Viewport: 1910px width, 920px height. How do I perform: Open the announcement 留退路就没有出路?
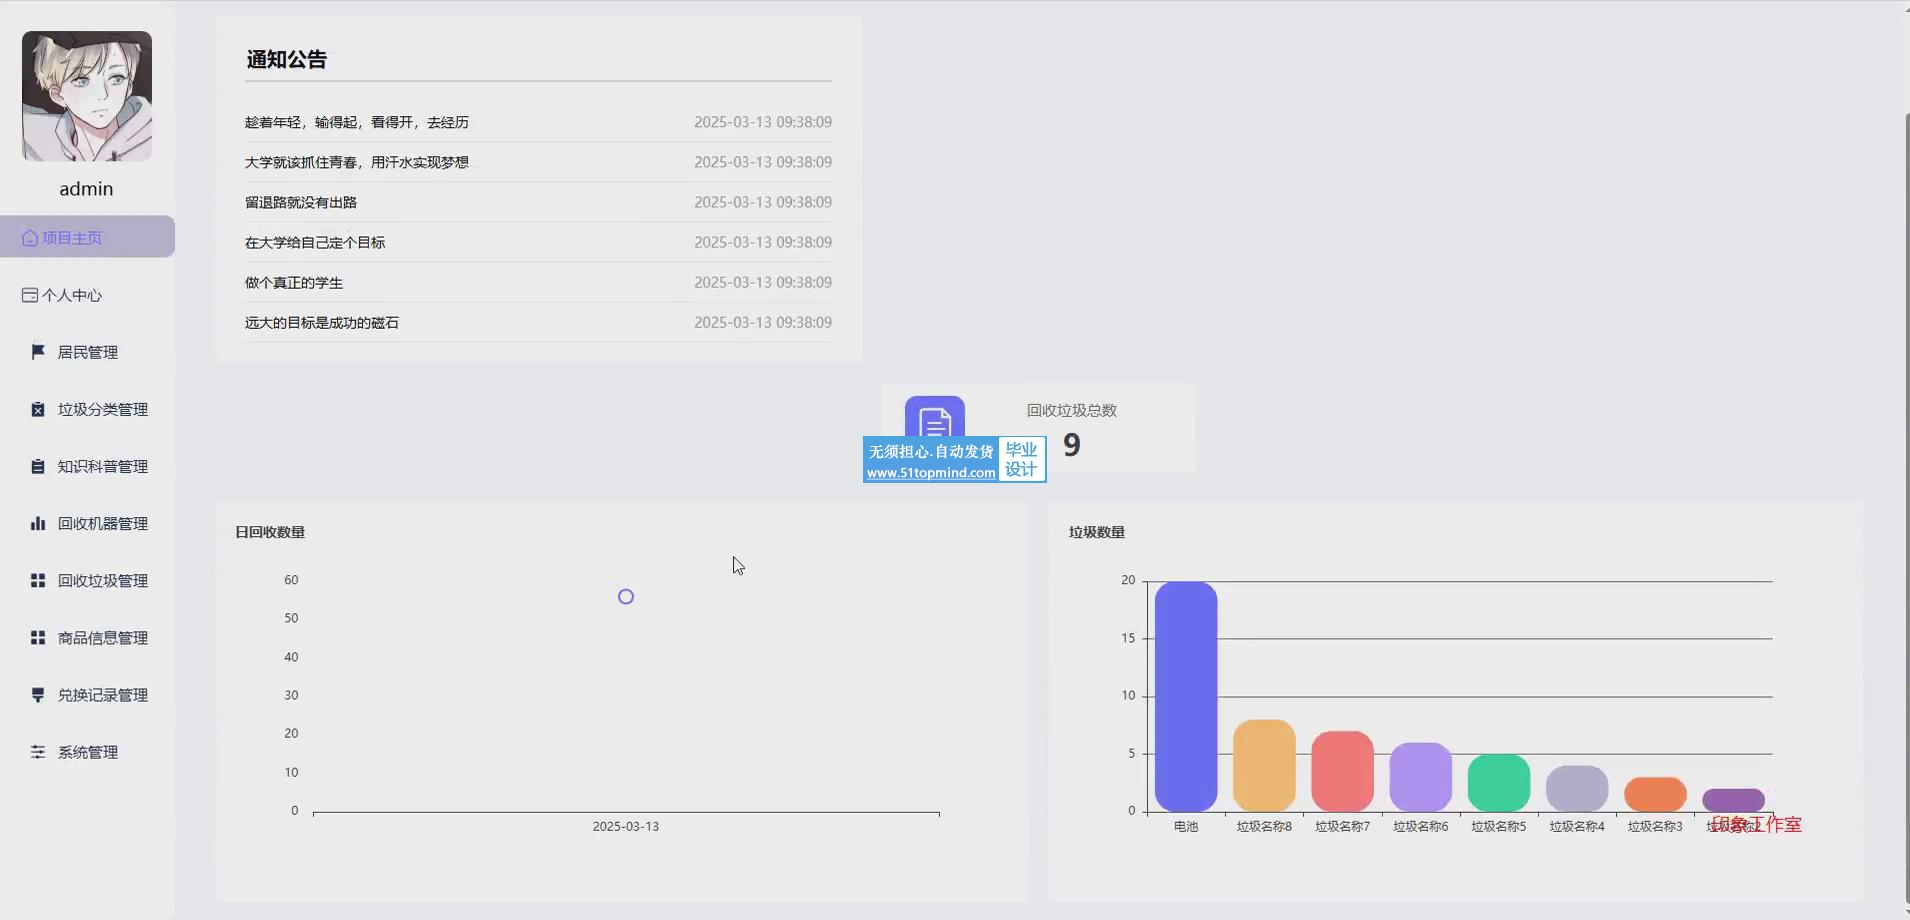pyautogui.click(x=301, y=202)
